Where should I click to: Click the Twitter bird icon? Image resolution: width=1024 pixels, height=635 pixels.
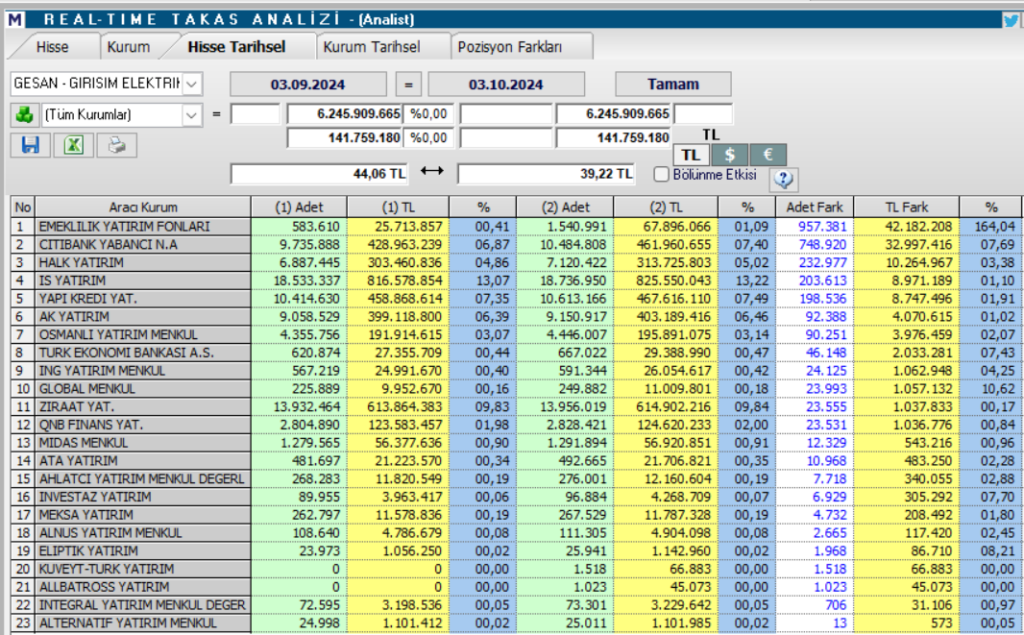pyautogui.click(x=1012, y=19)
